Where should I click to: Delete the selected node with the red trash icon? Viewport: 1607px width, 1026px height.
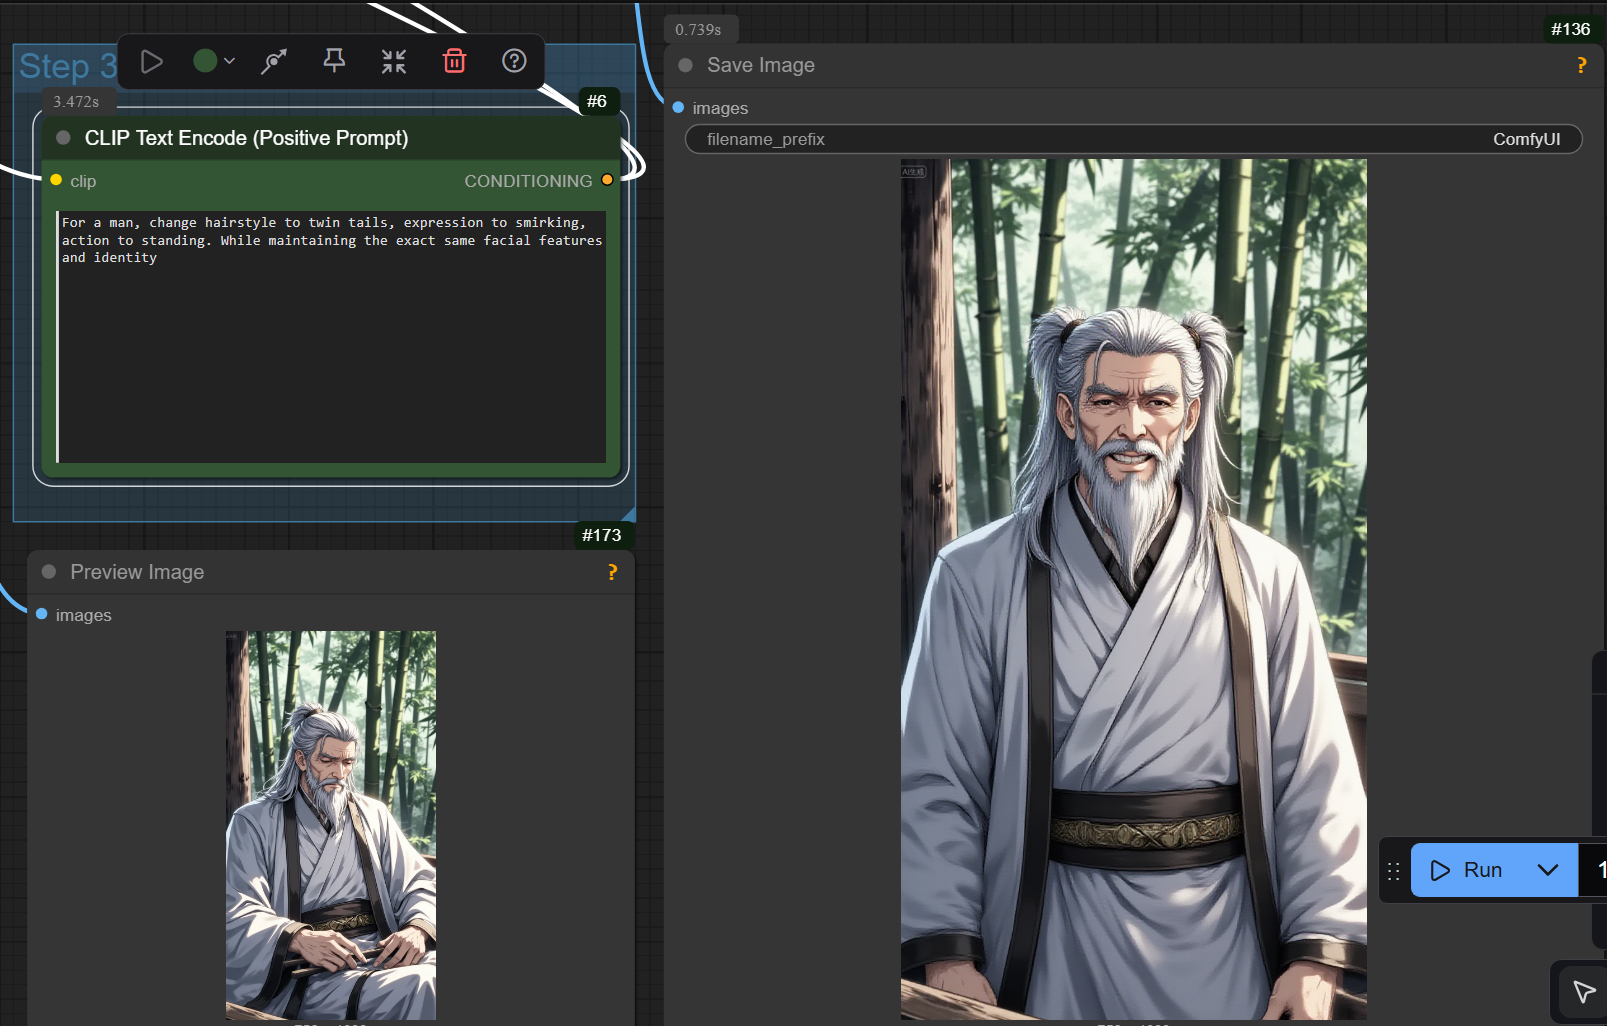point(454,62)
